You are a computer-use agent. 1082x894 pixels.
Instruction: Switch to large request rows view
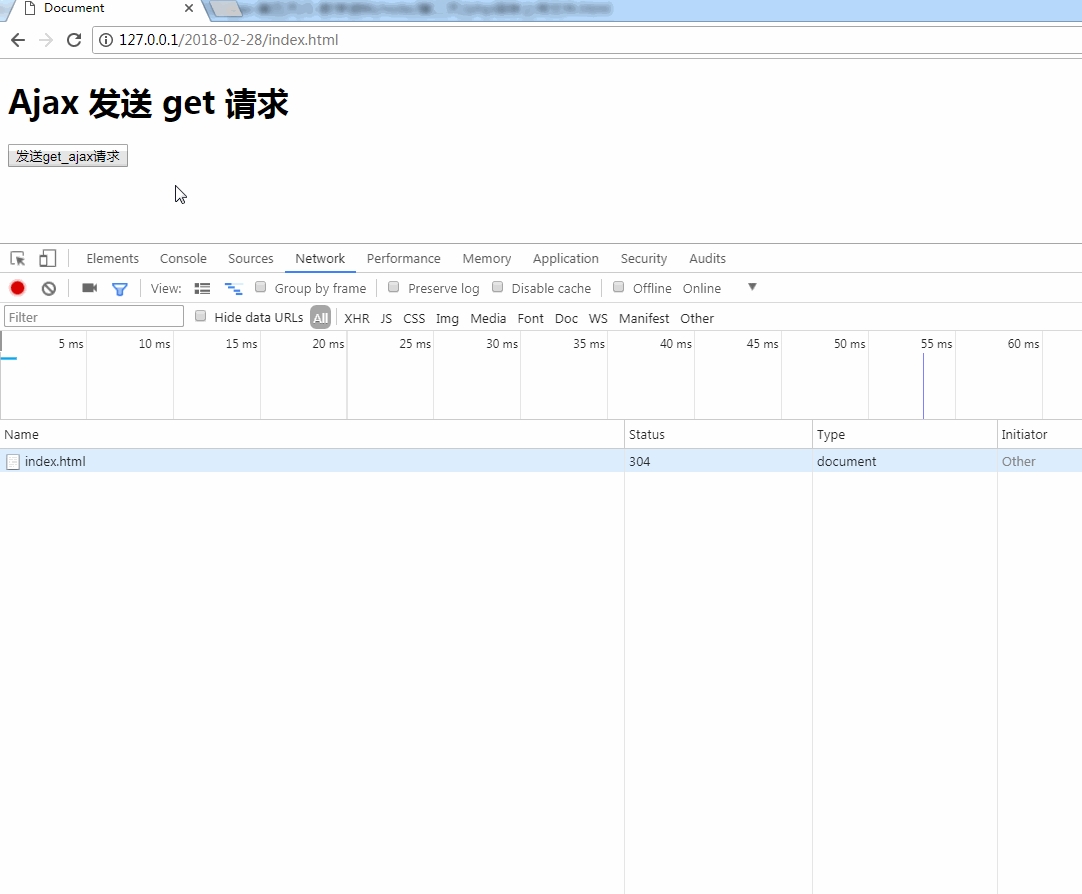tap(202, 288)
